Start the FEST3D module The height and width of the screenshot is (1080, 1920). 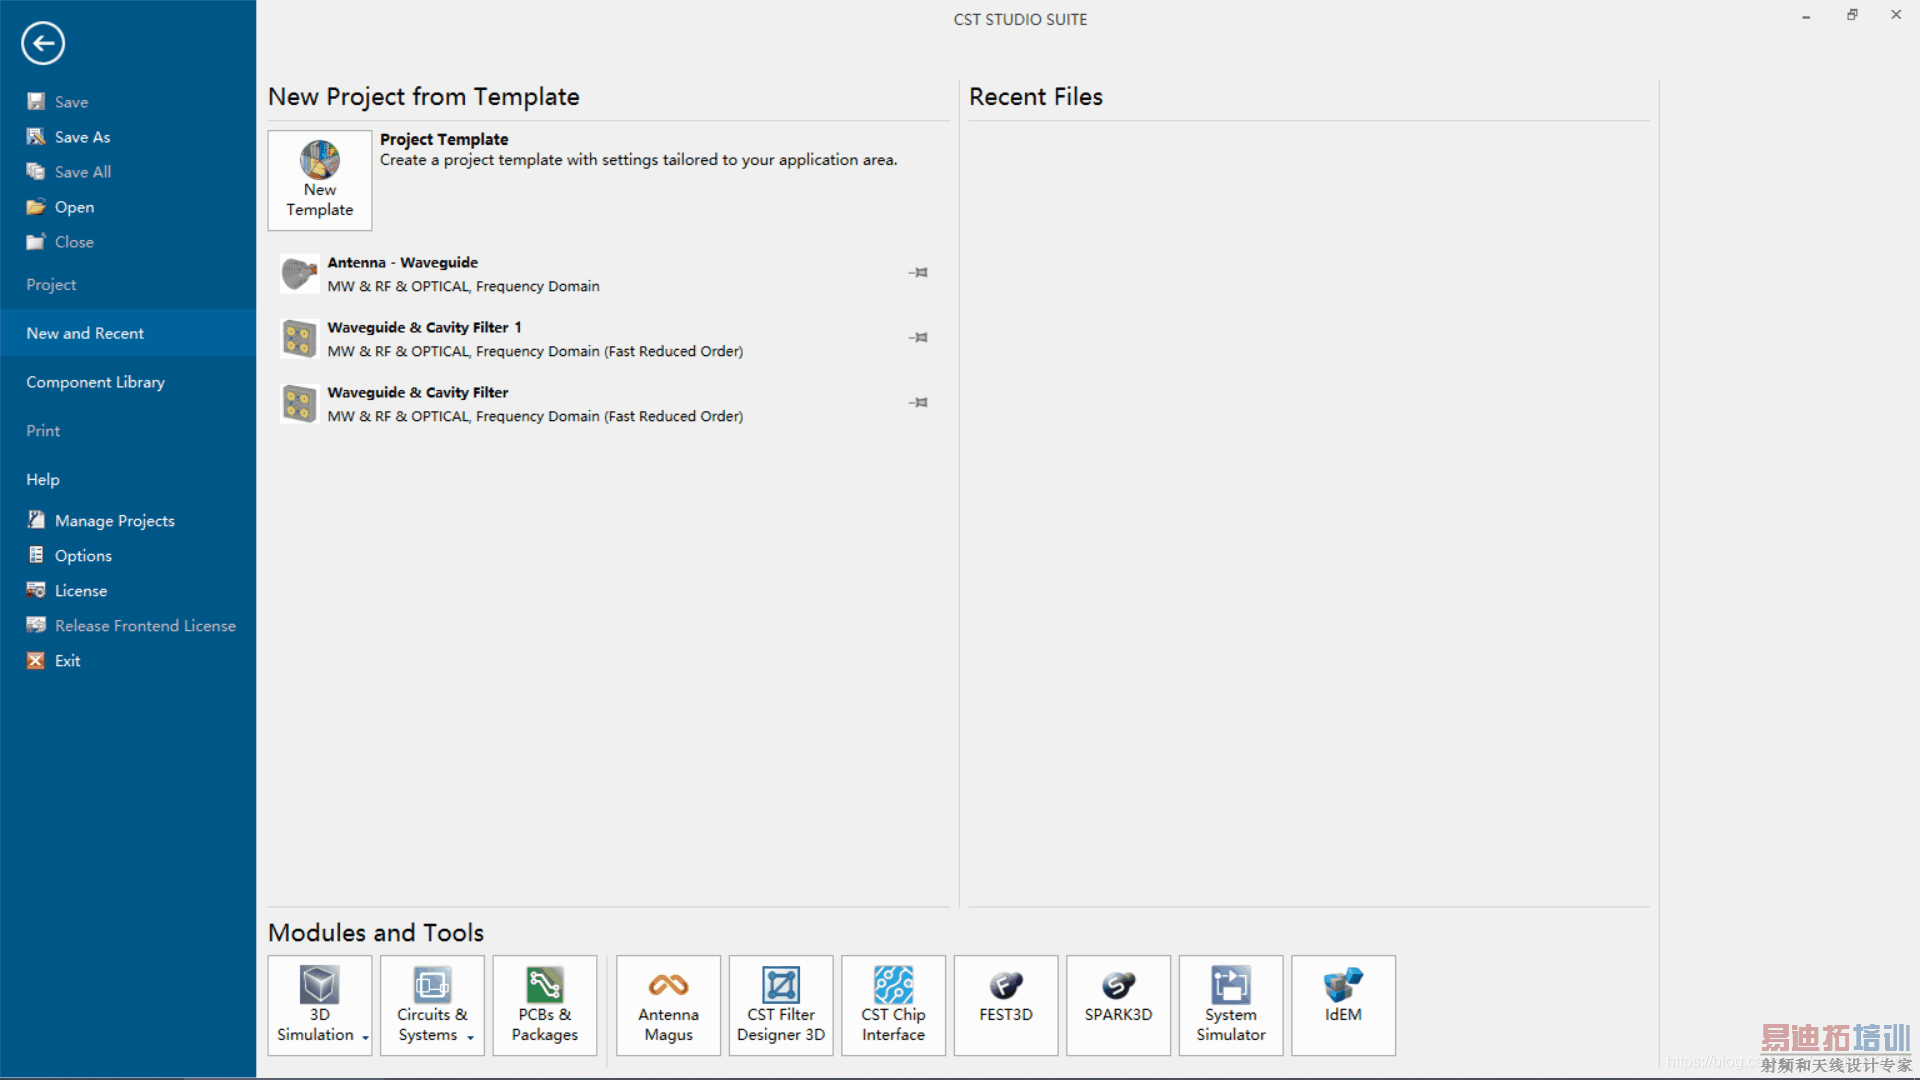(x=1006, y=1005)
